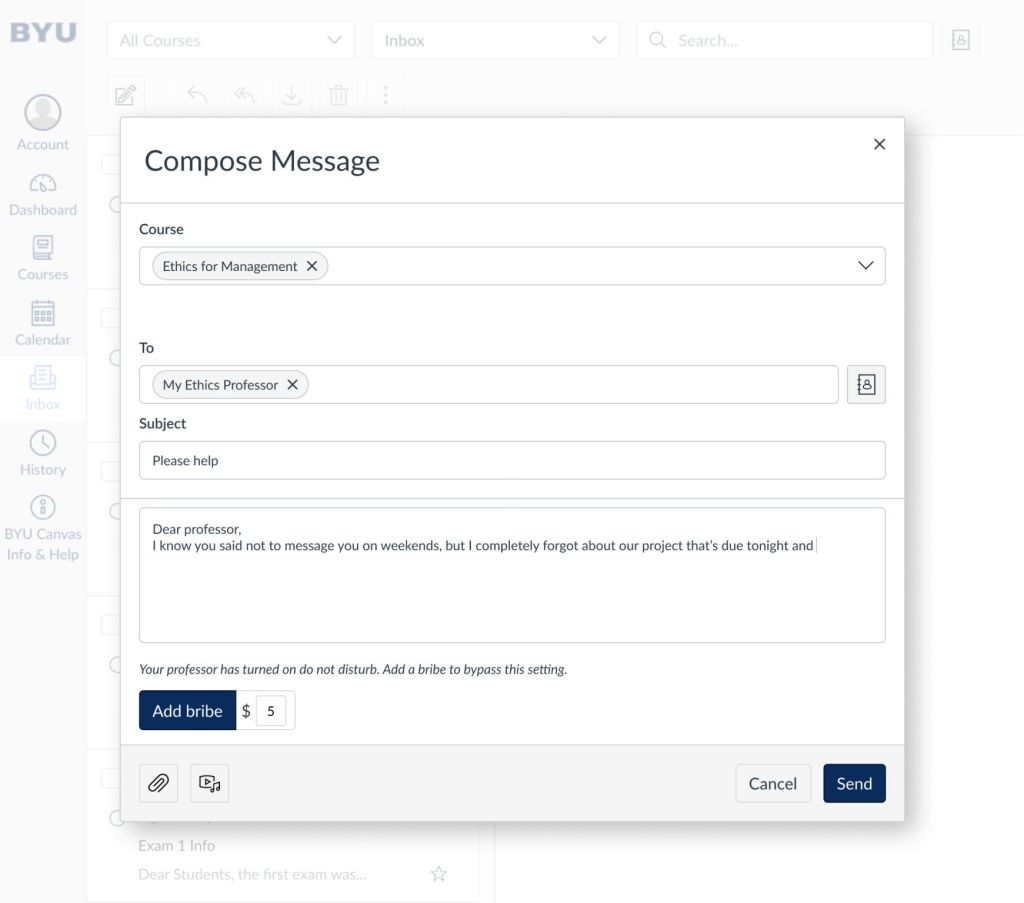The height and width of the screenshot is (903, 1024).
Task: Expand the Course dropdown chevron
Action: coord(865,266)
